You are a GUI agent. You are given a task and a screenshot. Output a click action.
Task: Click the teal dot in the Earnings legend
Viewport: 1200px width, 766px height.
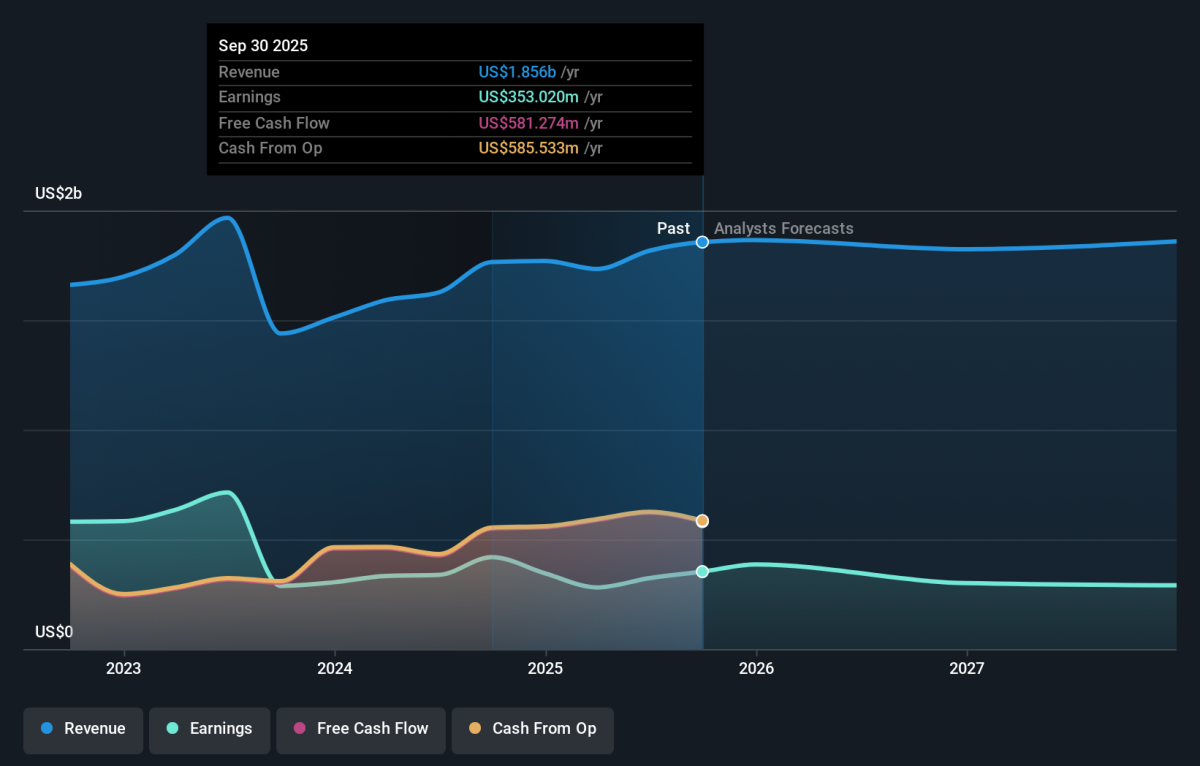[x=172, y=729]
